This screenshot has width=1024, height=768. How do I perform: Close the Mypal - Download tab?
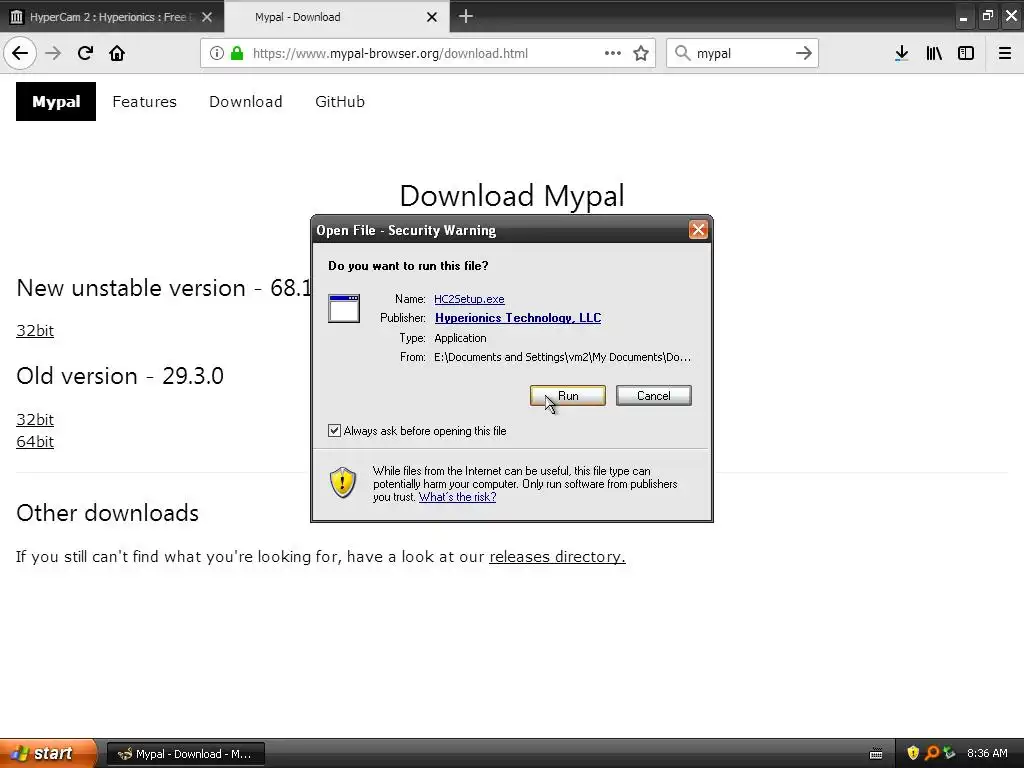click(432, 17)
